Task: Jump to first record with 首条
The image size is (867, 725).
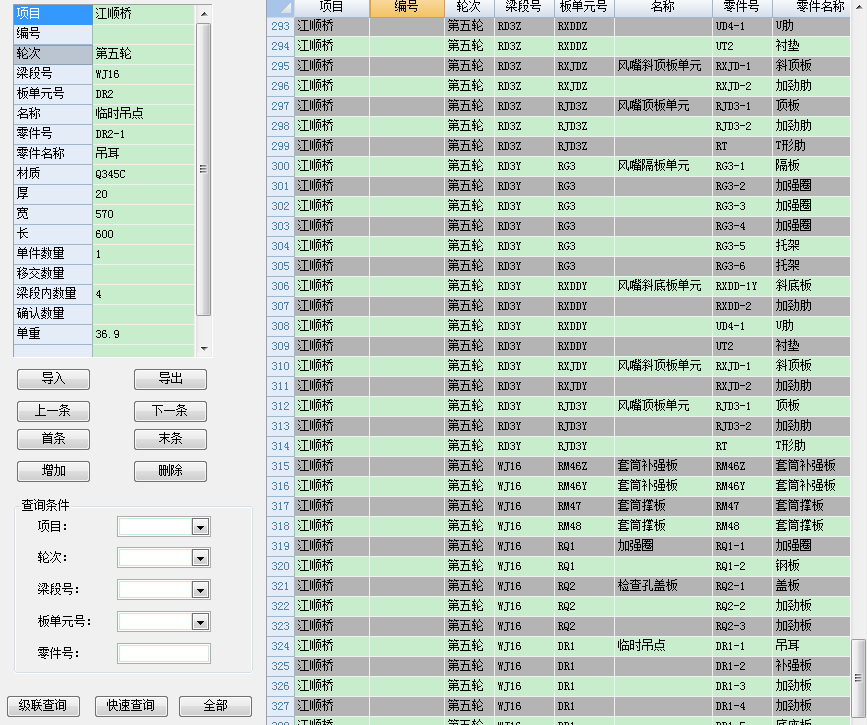Action: point(54,439)
